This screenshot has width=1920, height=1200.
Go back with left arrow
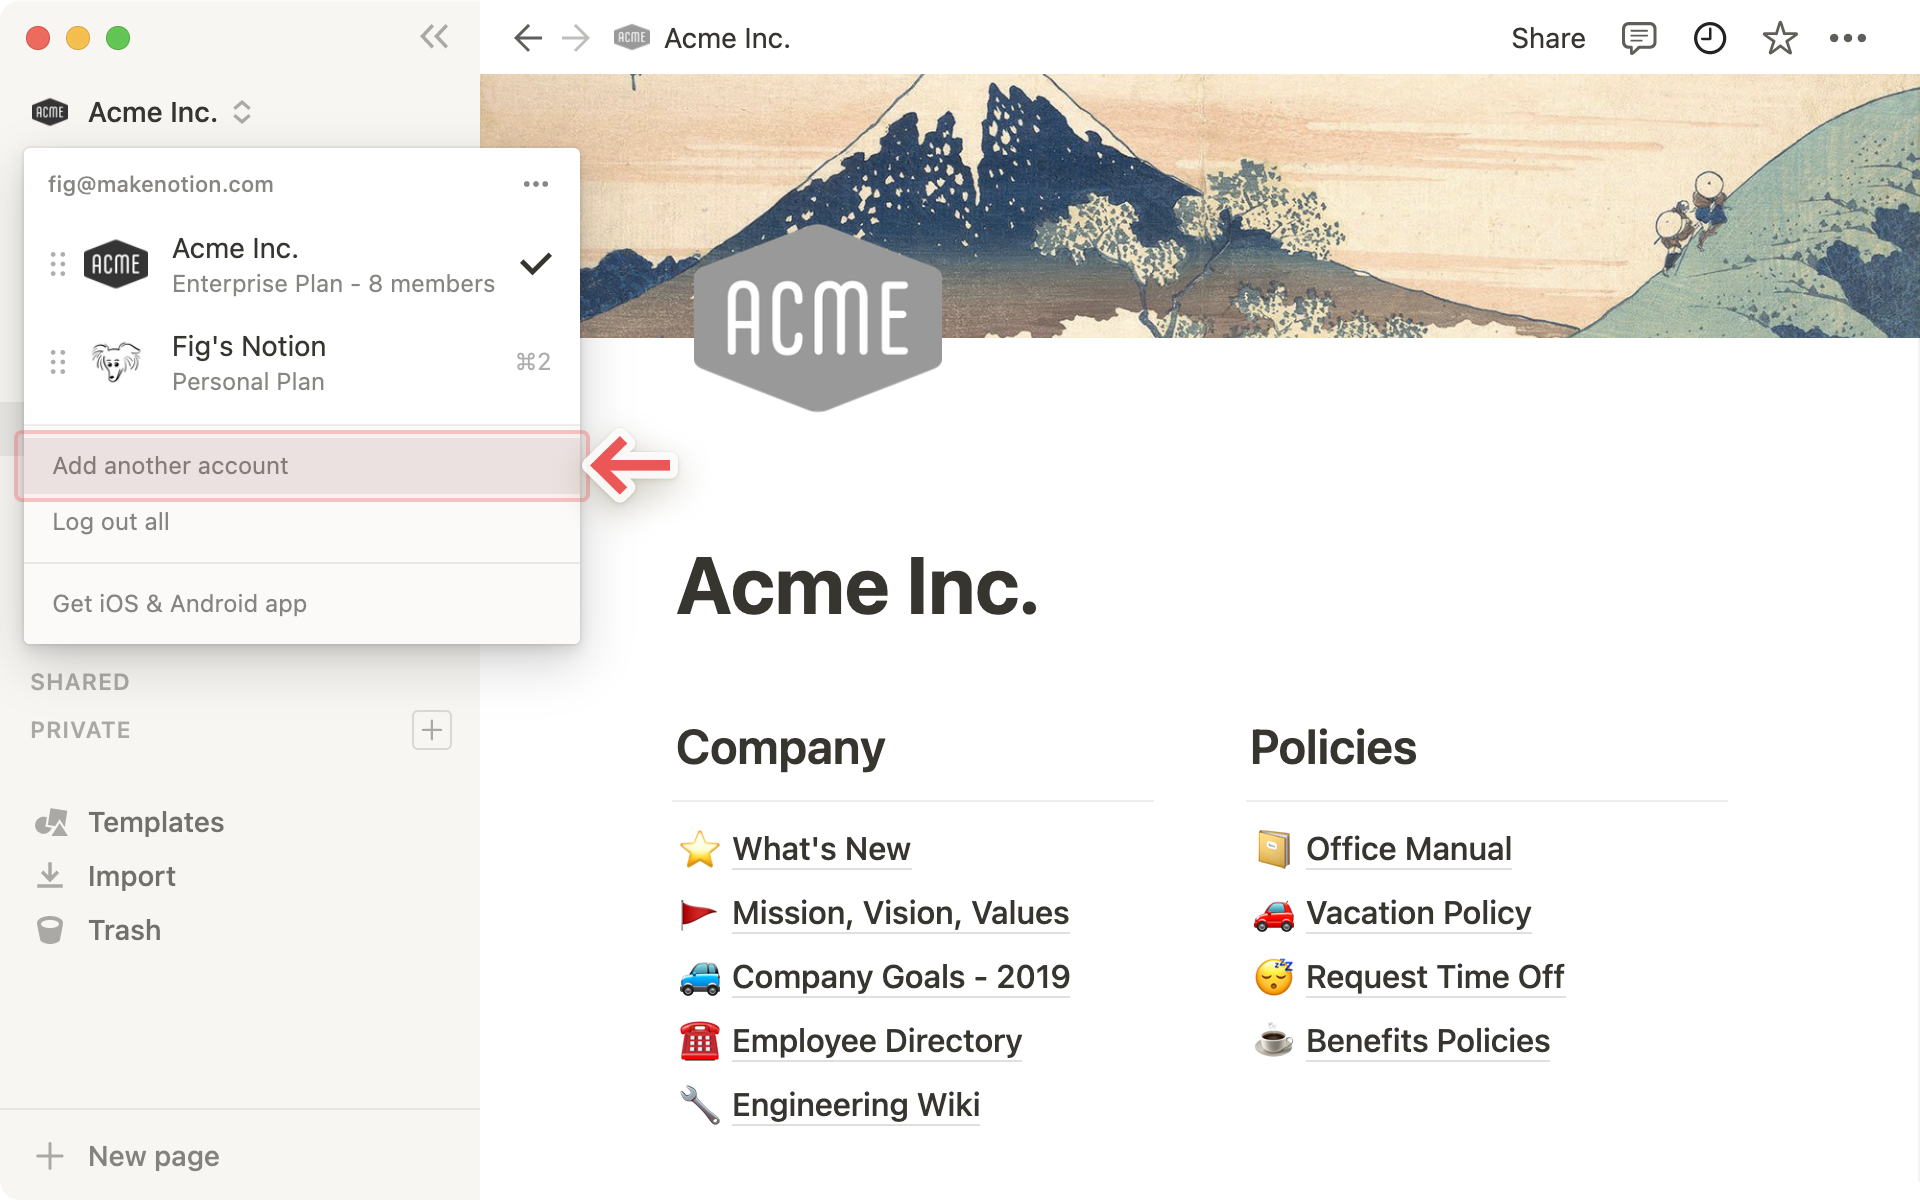click(527, 38)
